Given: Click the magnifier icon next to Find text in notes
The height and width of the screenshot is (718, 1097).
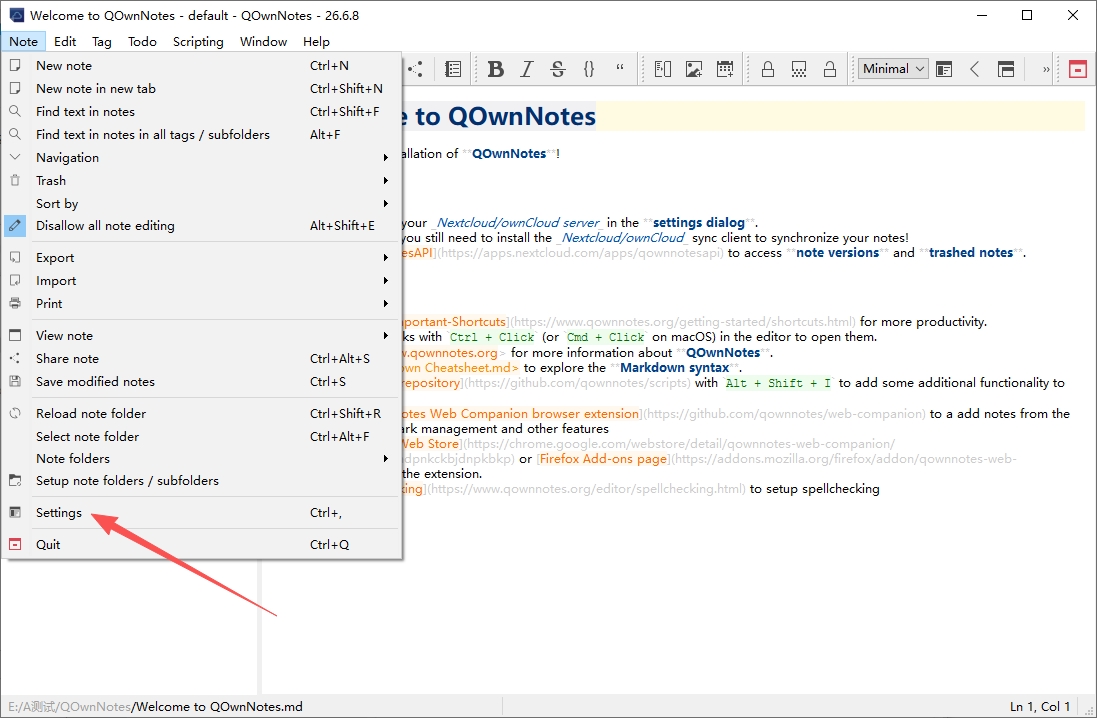Looking at the screenshot, I should pyautogui.click(x=15, y=111).
